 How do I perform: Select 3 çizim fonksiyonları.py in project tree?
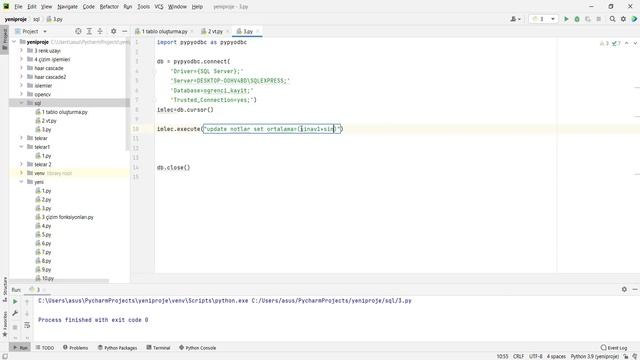67,217
